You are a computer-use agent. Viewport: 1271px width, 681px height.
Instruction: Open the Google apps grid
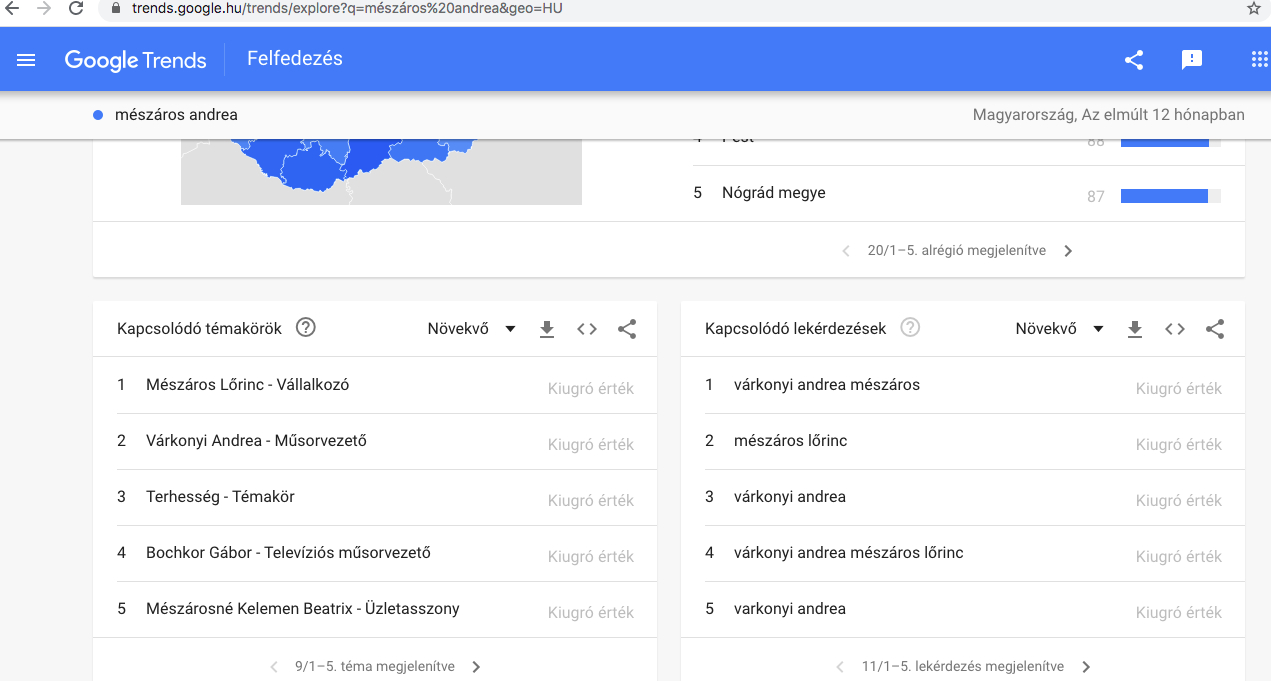coord(1259,60)
